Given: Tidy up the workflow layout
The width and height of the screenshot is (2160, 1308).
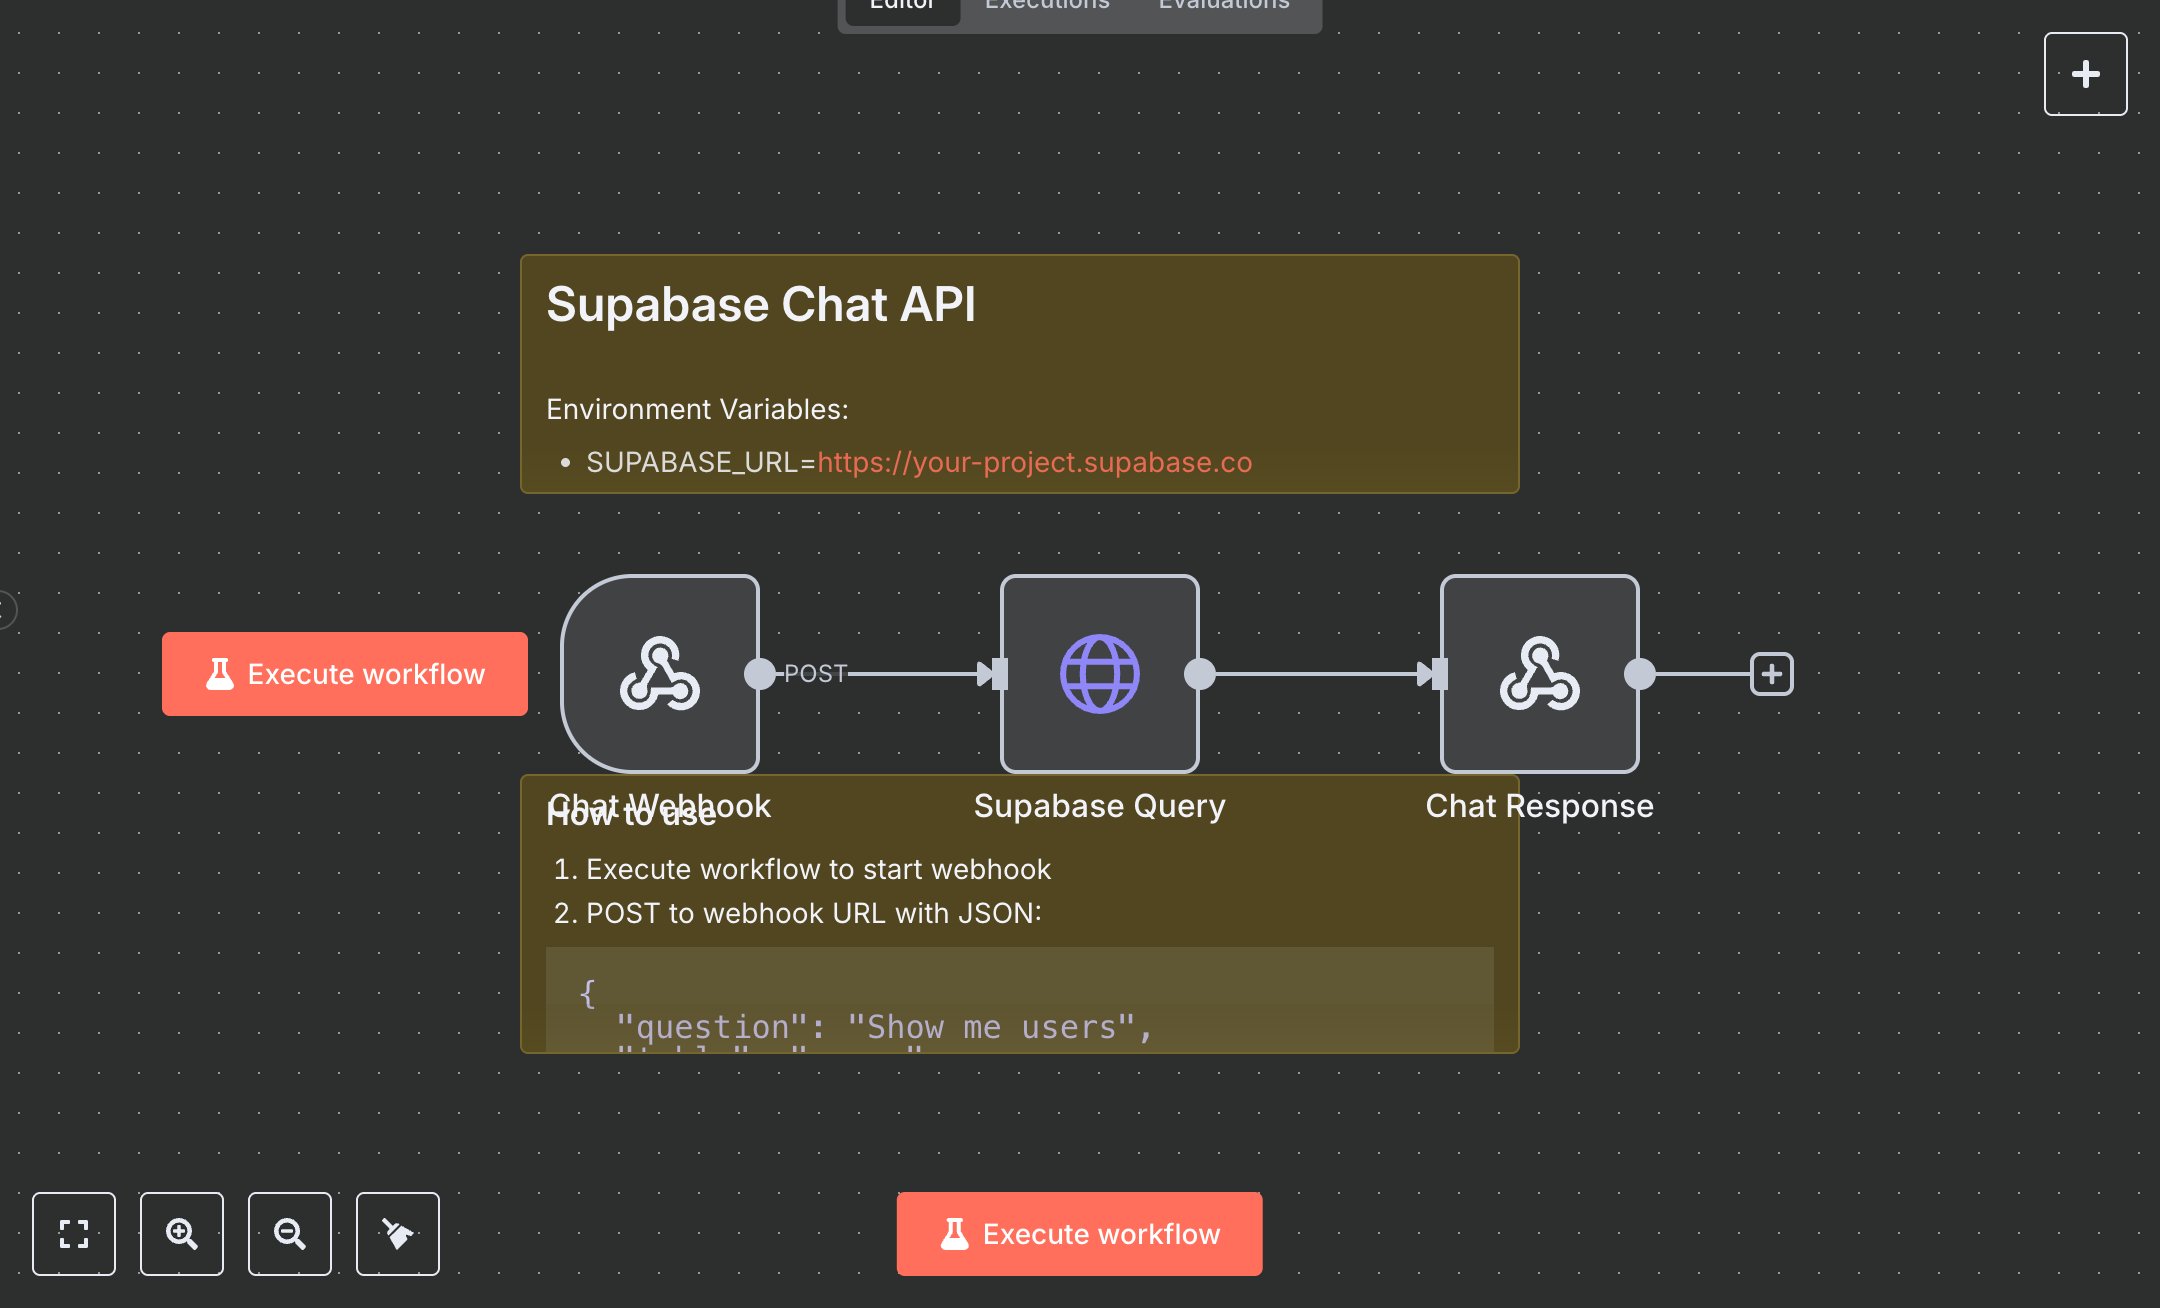Looking at the screenshot, I should 397,1234.
